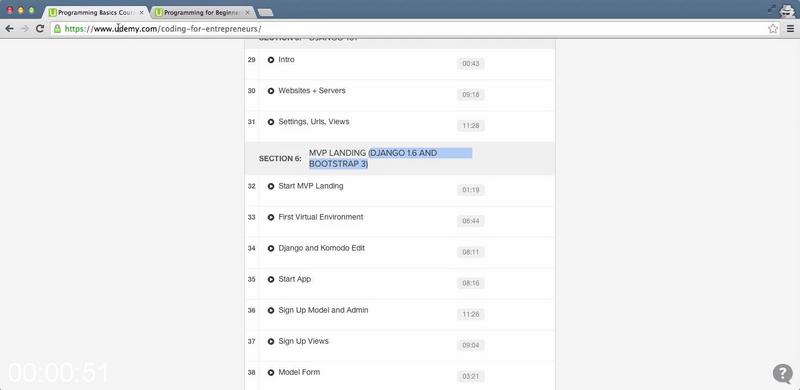Viewport: 800px width, 390px height.
Task: Click play icon for Start MVP Landing
Action: [x=271, y=186]
